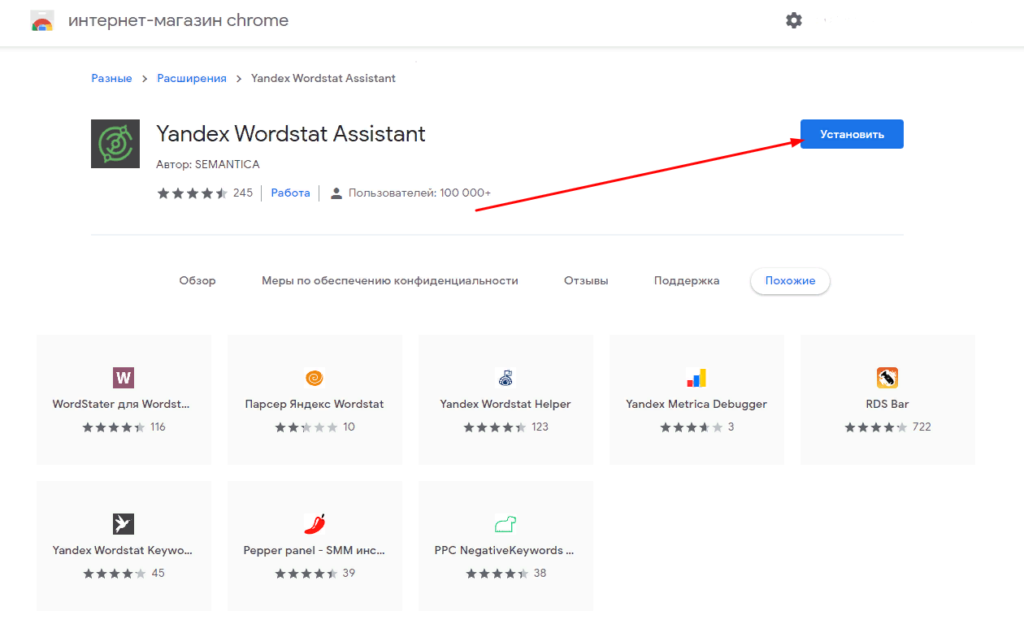Click the Yandex Wordstat Helper icon

[505, 377]
